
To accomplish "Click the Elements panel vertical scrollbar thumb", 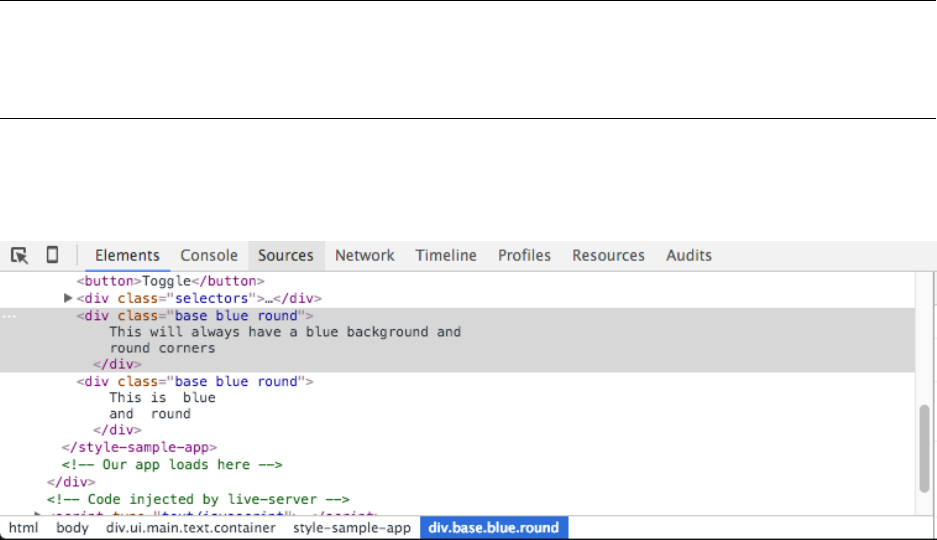I will coord(924,449).
